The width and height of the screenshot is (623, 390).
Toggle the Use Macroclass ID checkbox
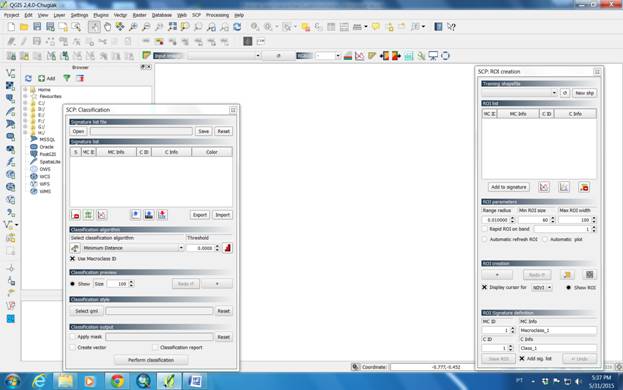tap(72, 259)
